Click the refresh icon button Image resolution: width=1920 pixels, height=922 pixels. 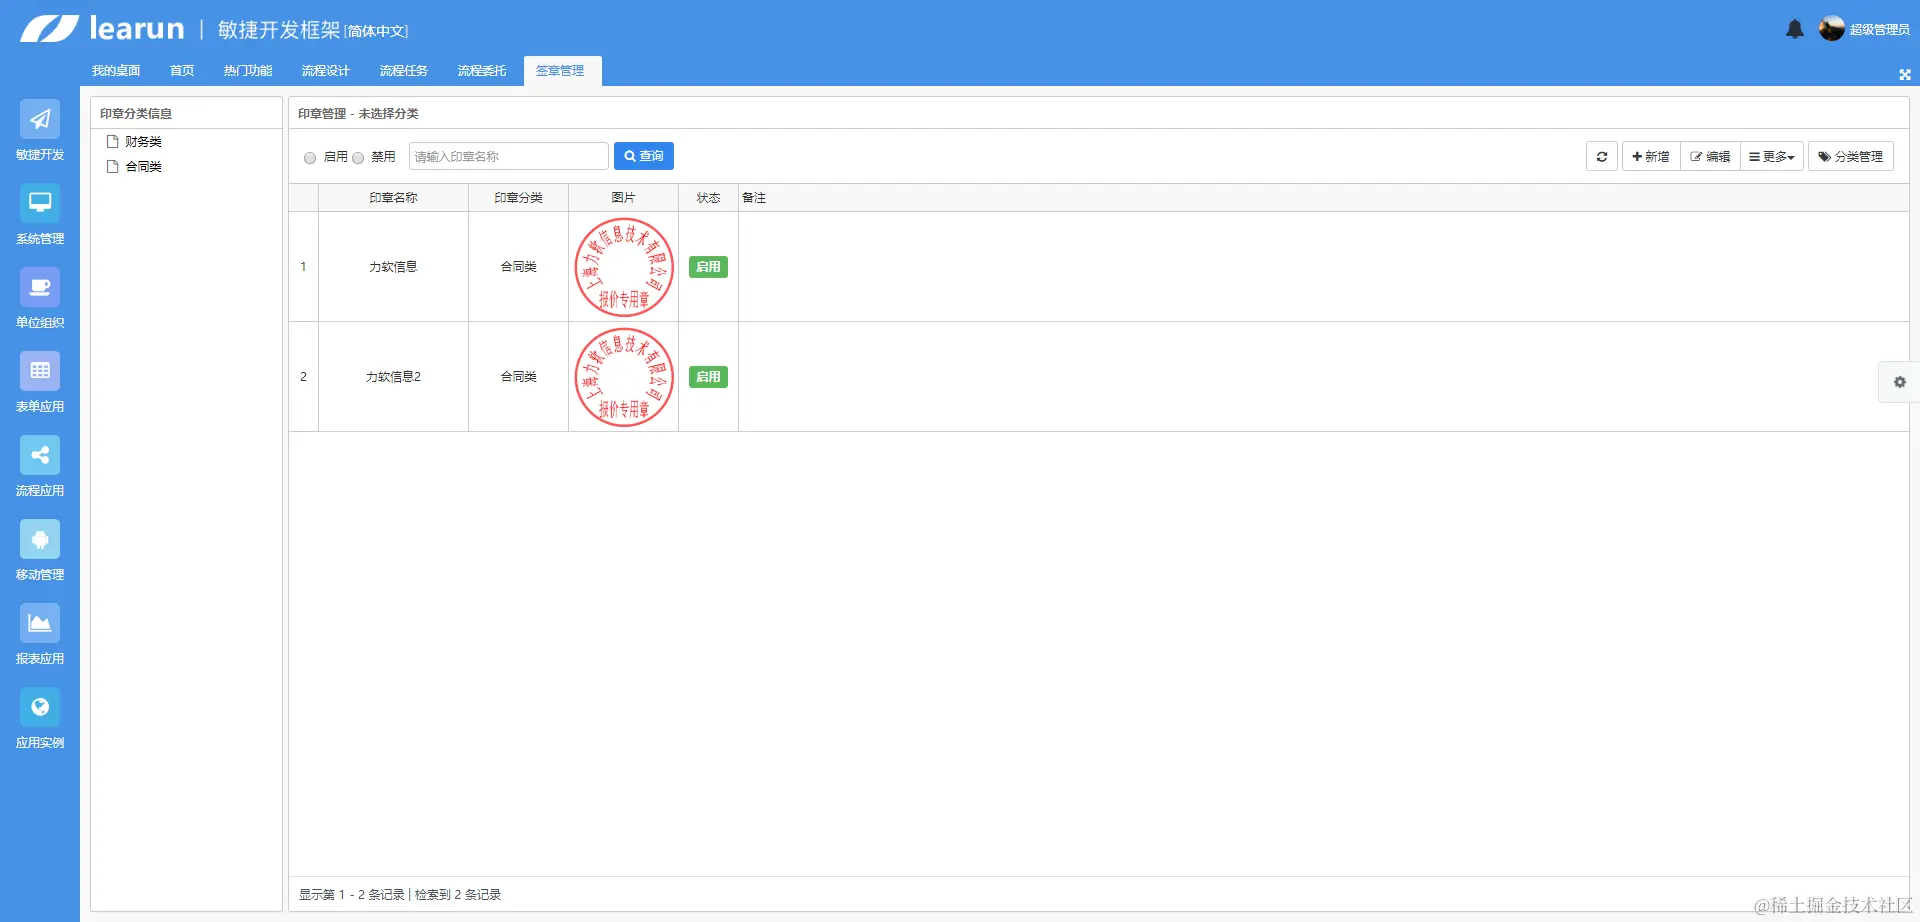[1602, 156]
